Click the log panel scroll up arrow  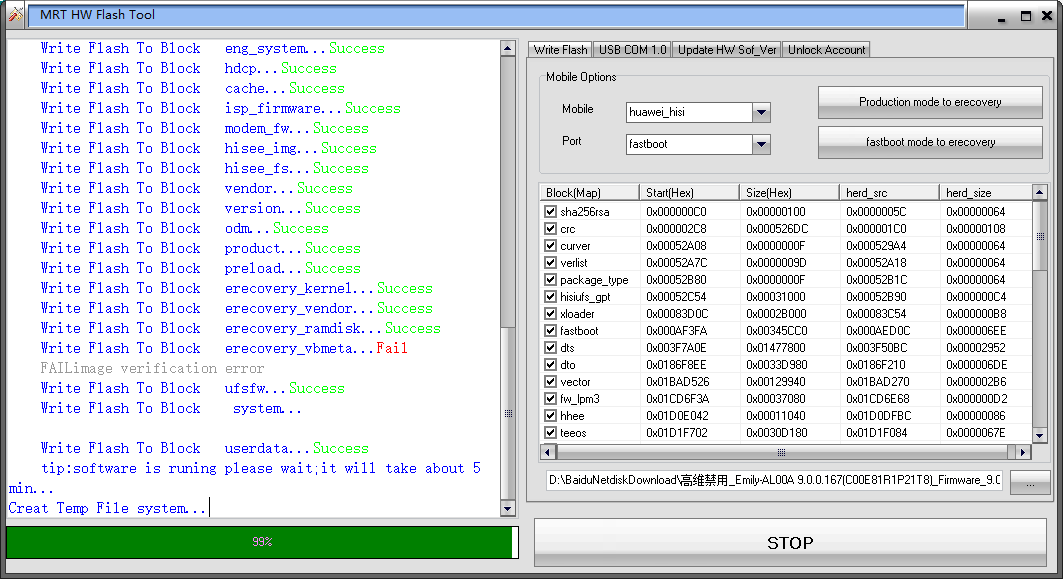pyautogui.click(x=508, y=48)
